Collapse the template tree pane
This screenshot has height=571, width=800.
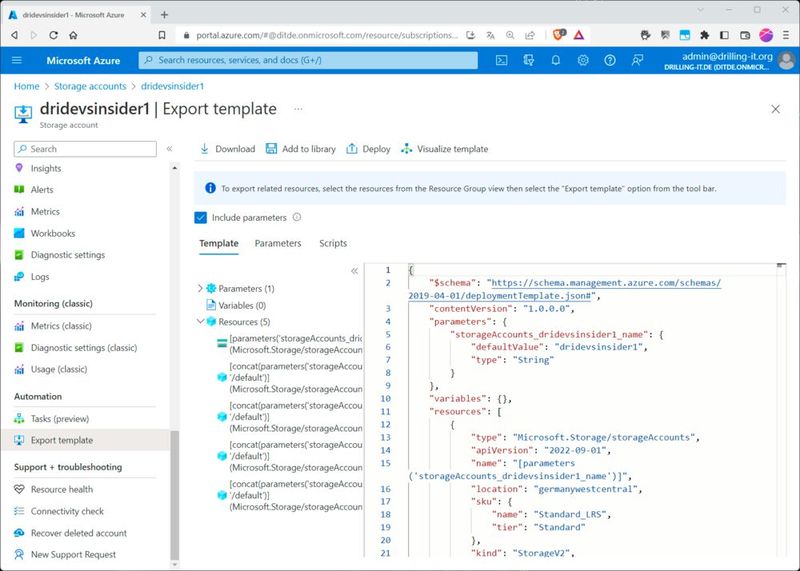click(x=354, y=271)
